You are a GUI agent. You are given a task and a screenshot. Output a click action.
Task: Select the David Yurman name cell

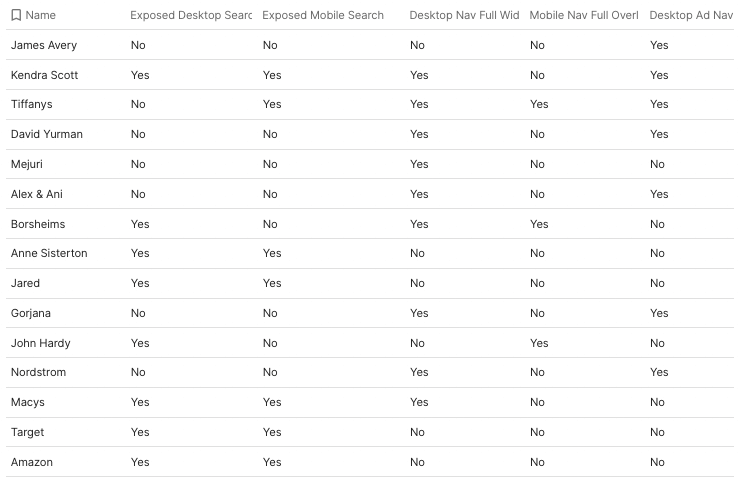click(47, 134)
